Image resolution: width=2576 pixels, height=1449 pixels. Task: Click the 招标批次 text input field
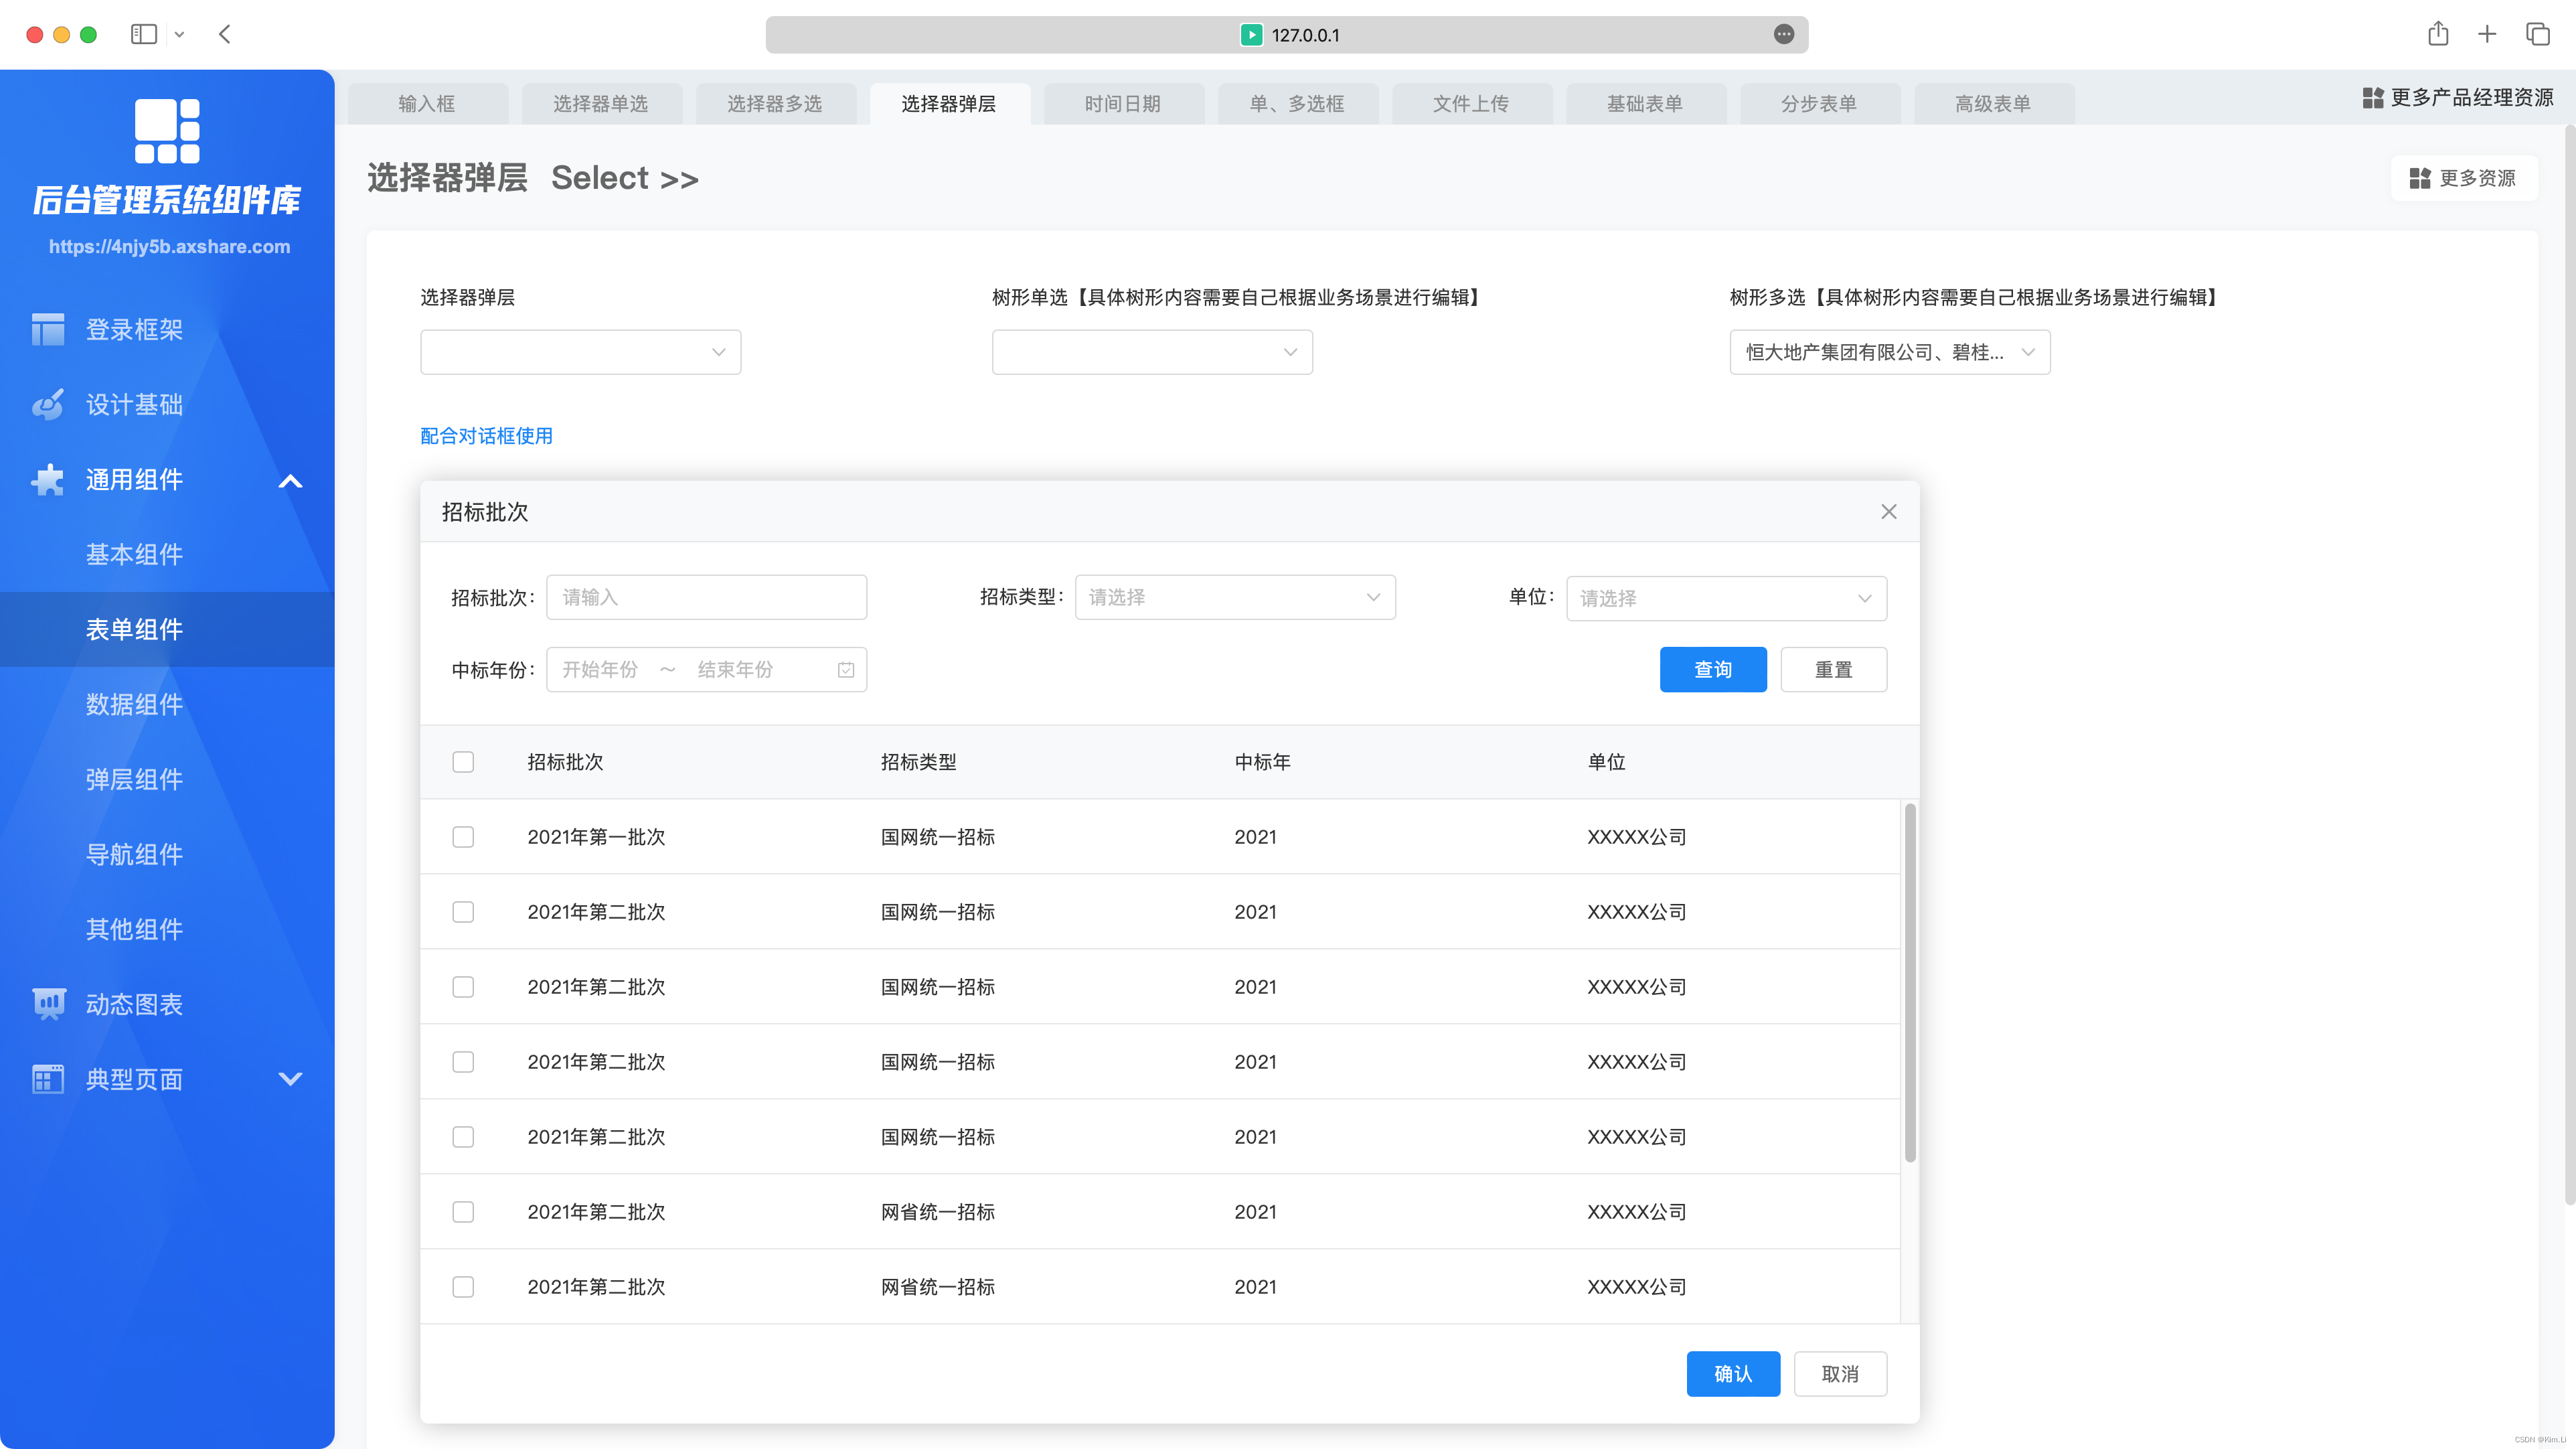pyautogui.click(x=706, y=597)
